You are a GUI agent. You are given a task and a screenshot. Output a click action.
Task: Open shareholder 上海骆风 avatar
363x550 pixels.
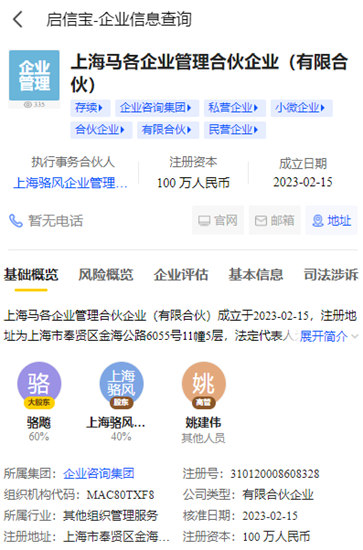tap(121, 384)
